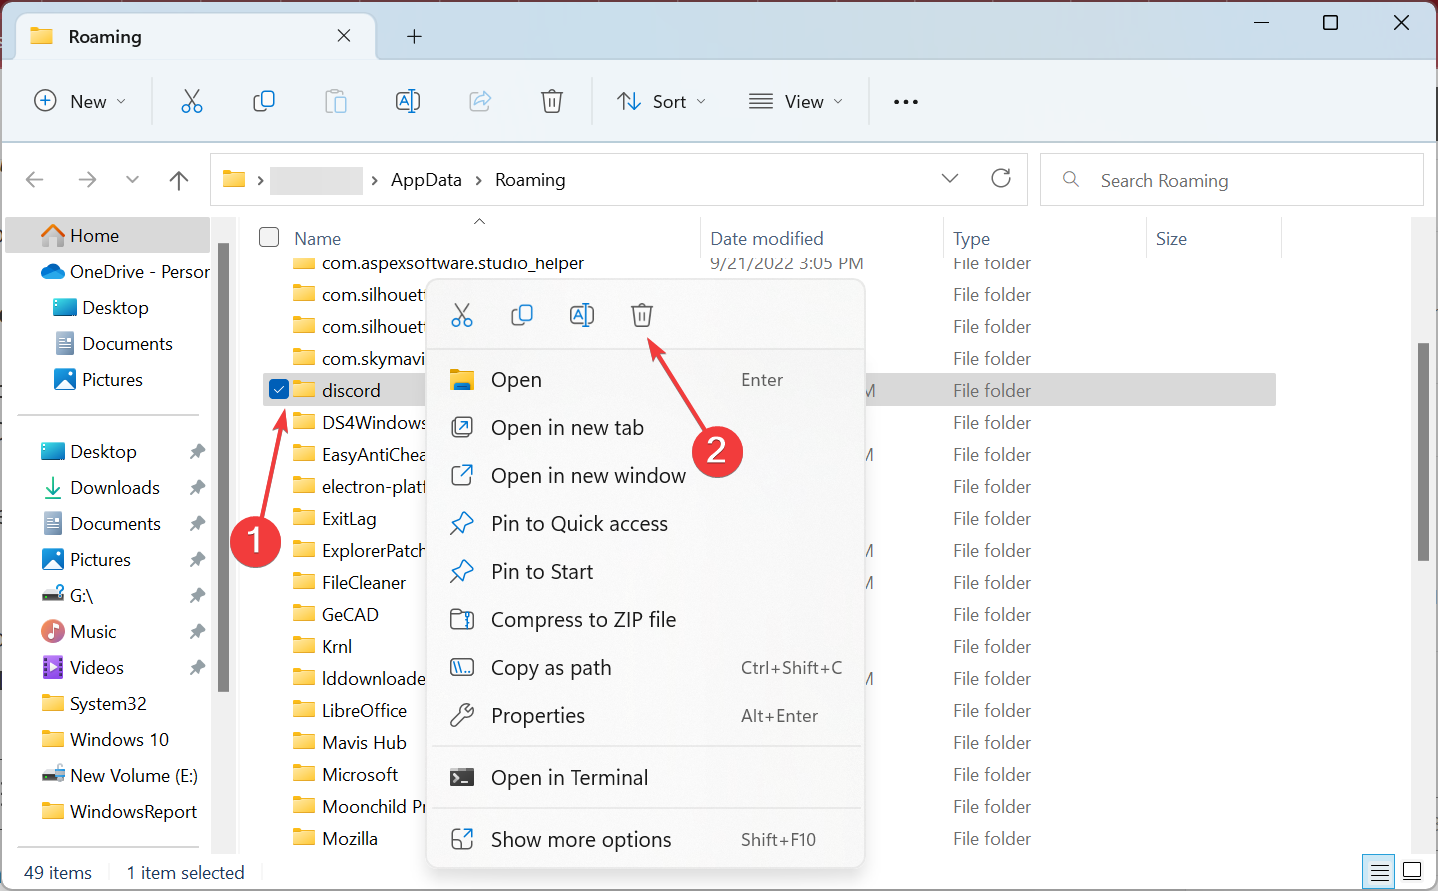Select Pin to Start
Screen dimensions: 1438x891
click(x=646, y=572)
